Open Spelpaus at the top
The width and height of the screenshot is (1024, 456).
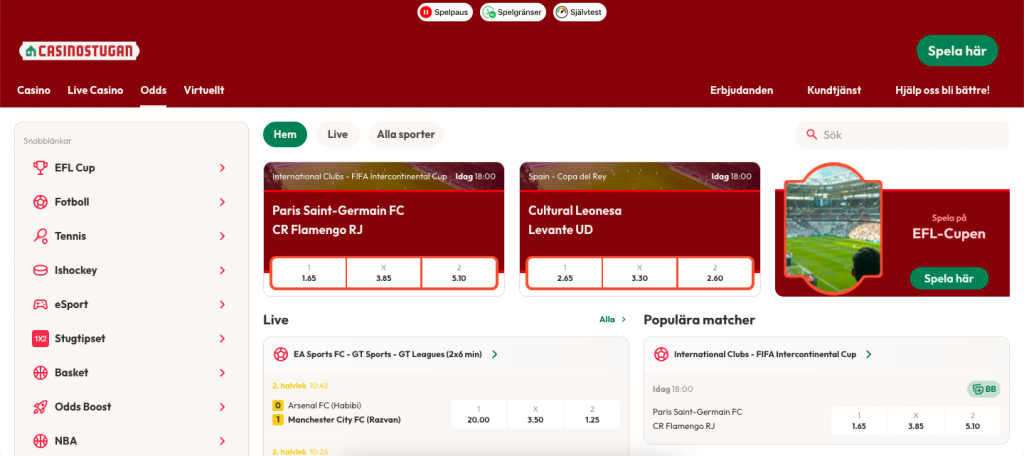click(x=445, y=12)
